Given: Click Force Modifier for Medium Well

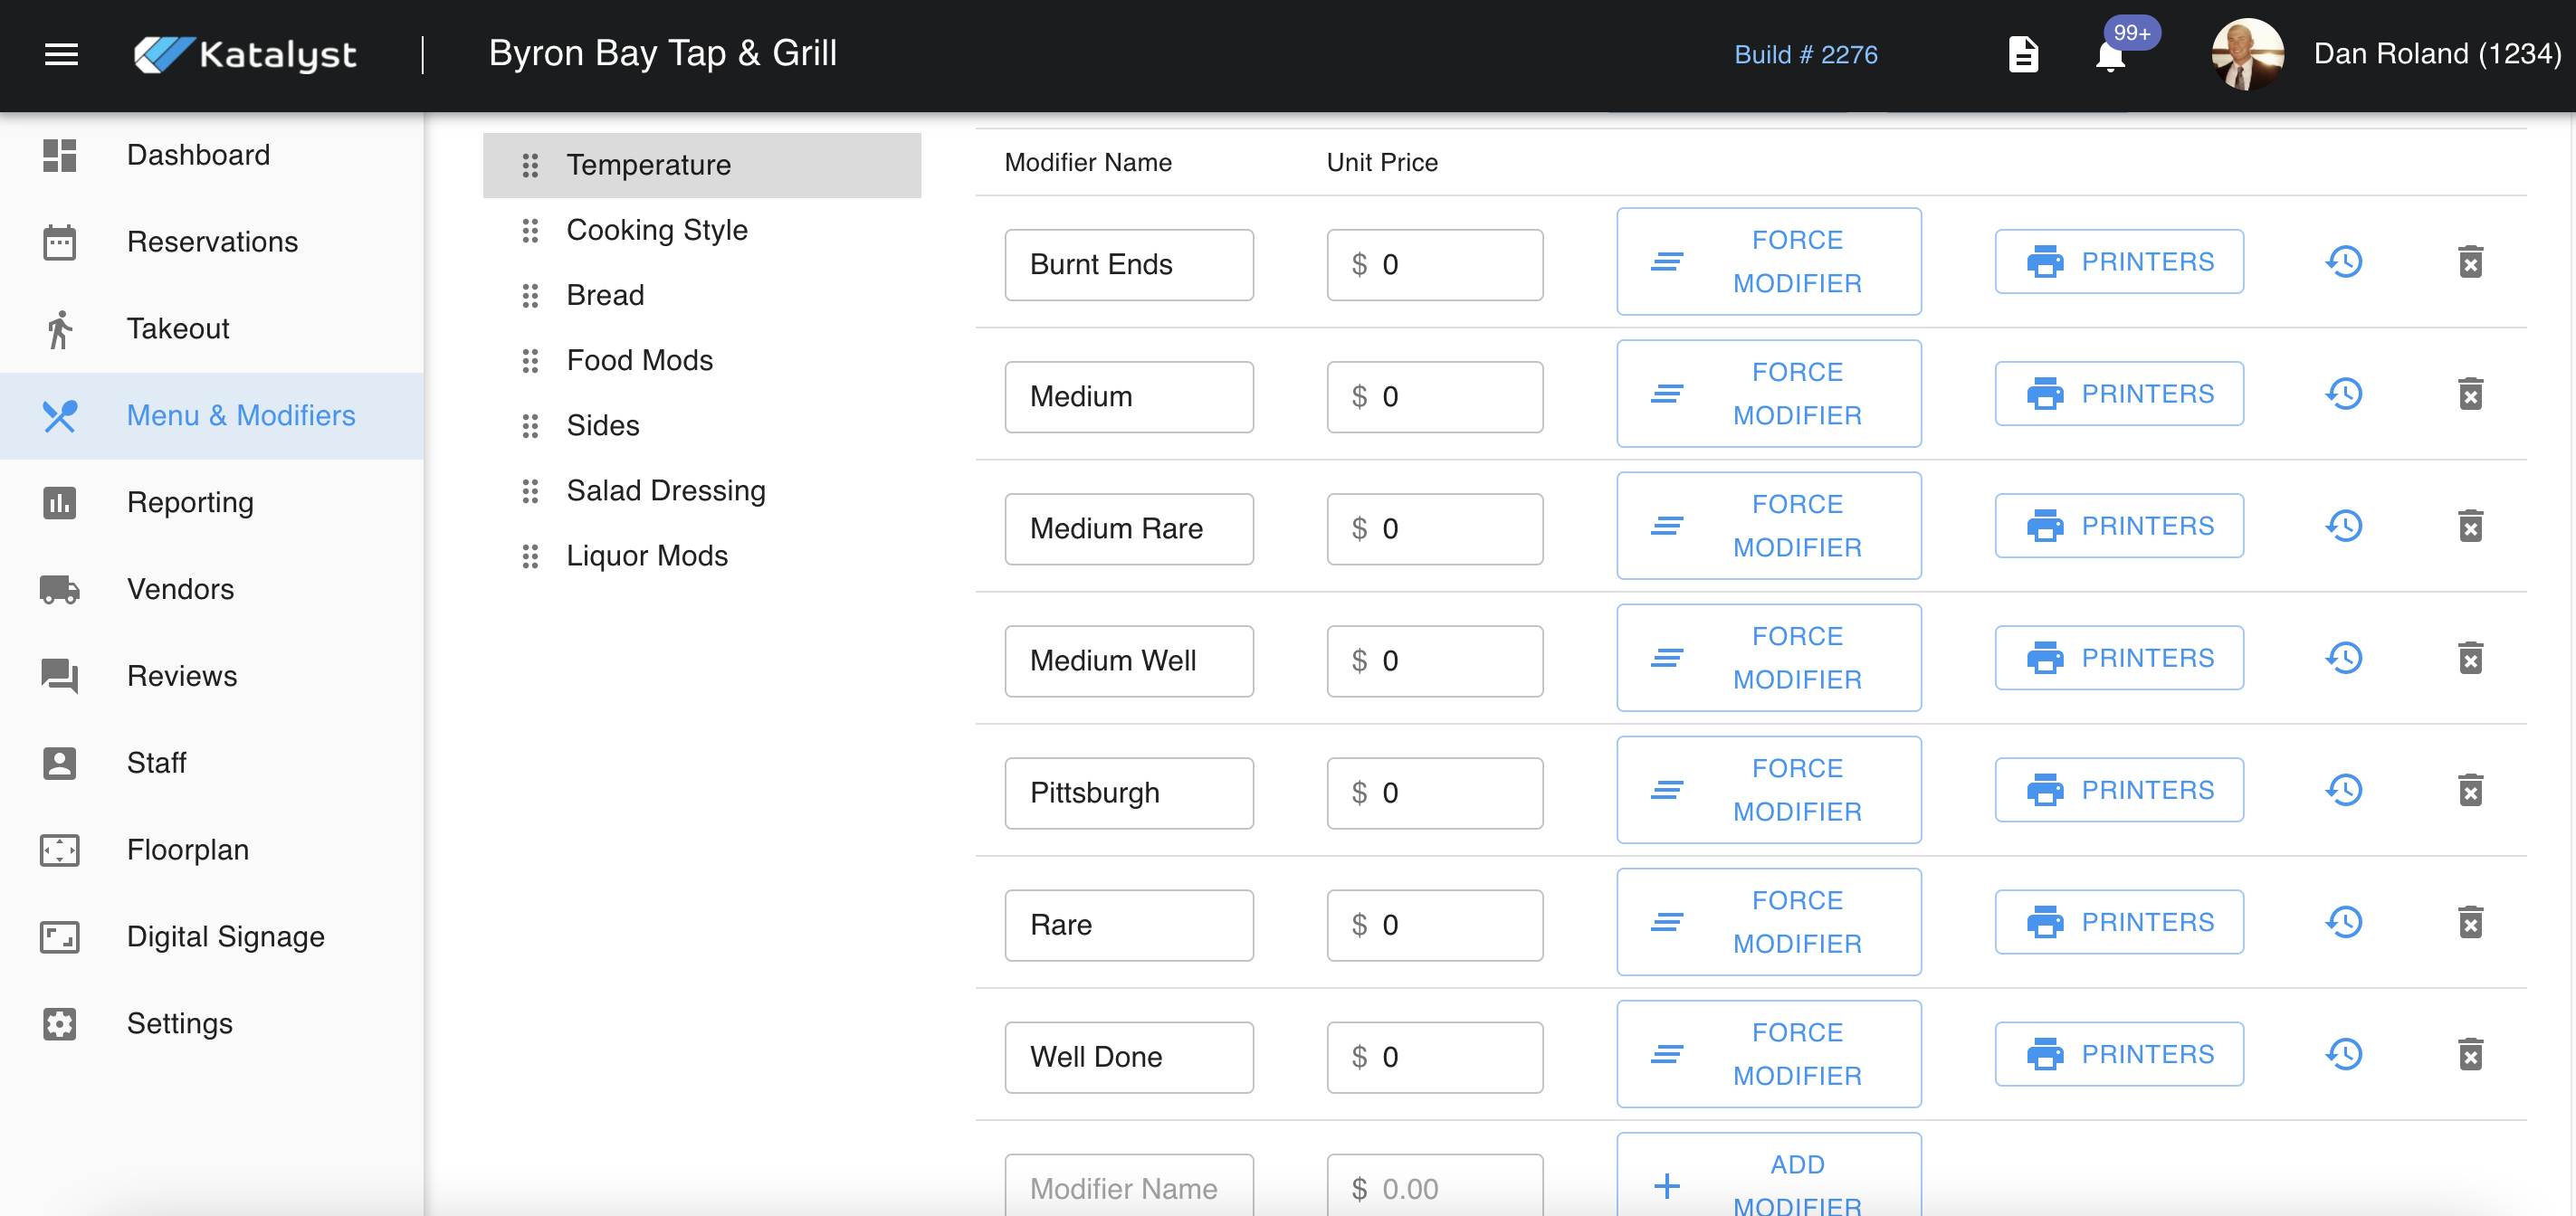Looking at the screenshot, I should tap(1768, 658).
